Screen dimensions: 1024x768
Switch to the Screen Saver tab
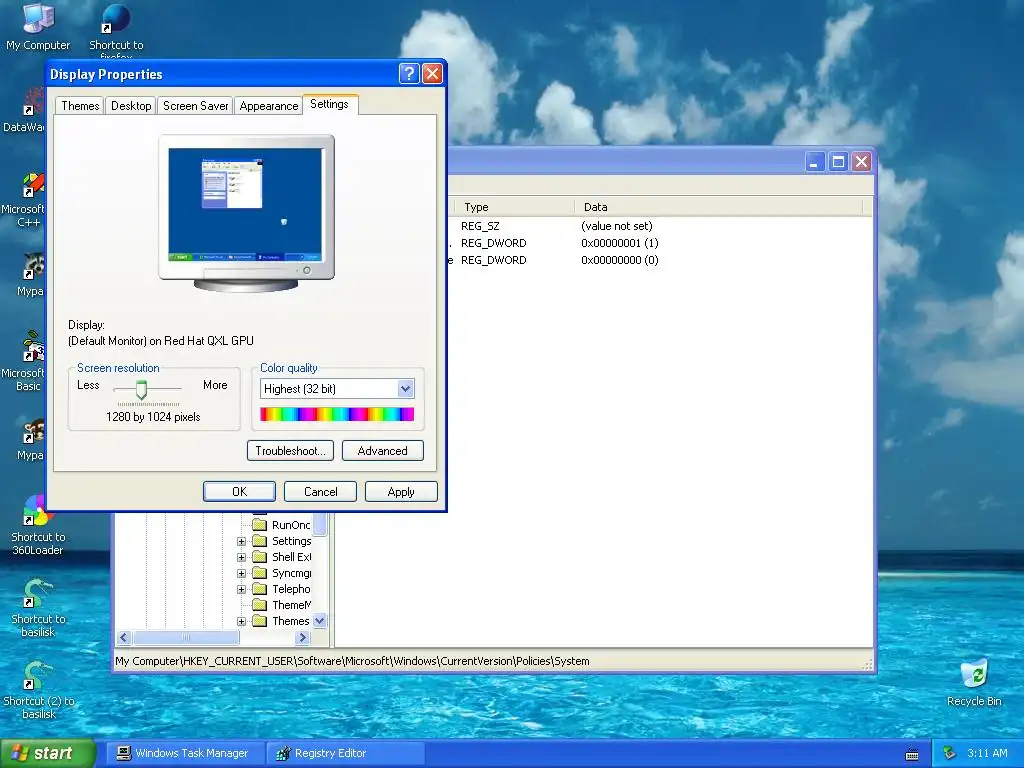(x=195, y=106)
